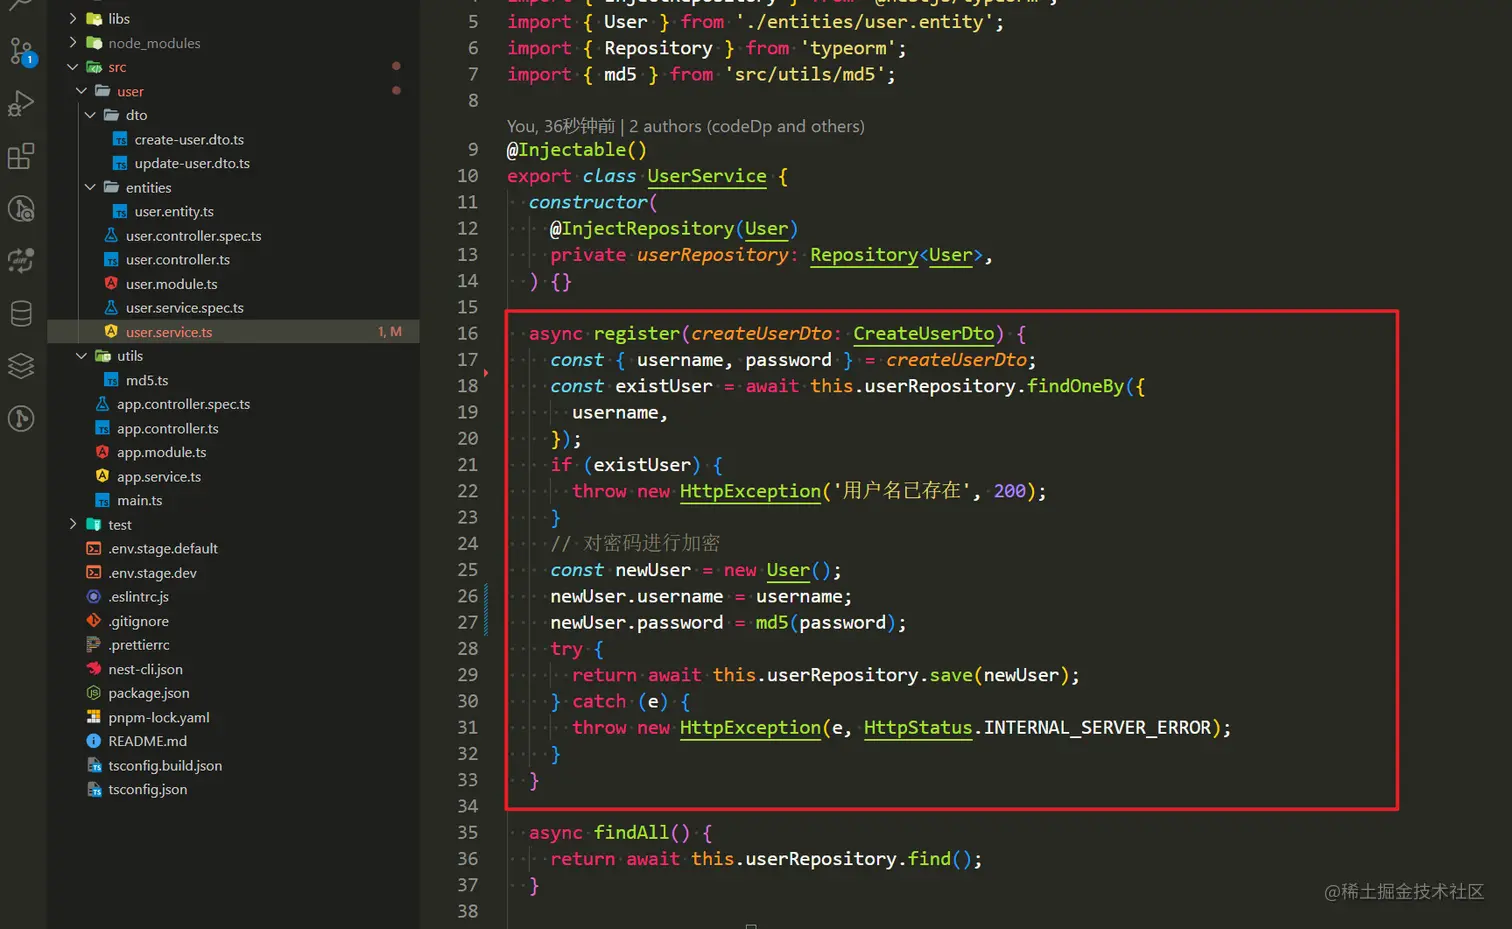Screen dimensions: 1512x929
Task: Open main.ts file
Action: tap(139, 500)
